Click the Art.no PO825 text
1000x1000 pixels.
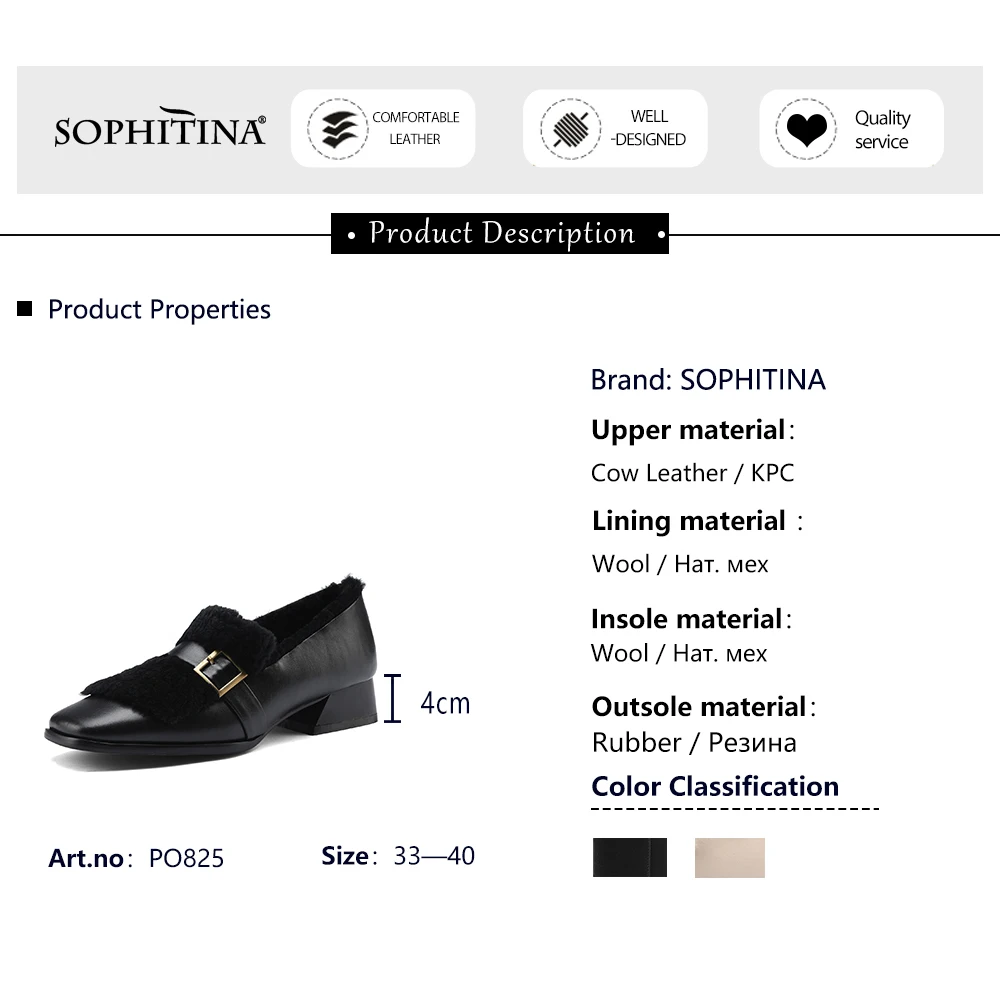(x=136, y=858)
